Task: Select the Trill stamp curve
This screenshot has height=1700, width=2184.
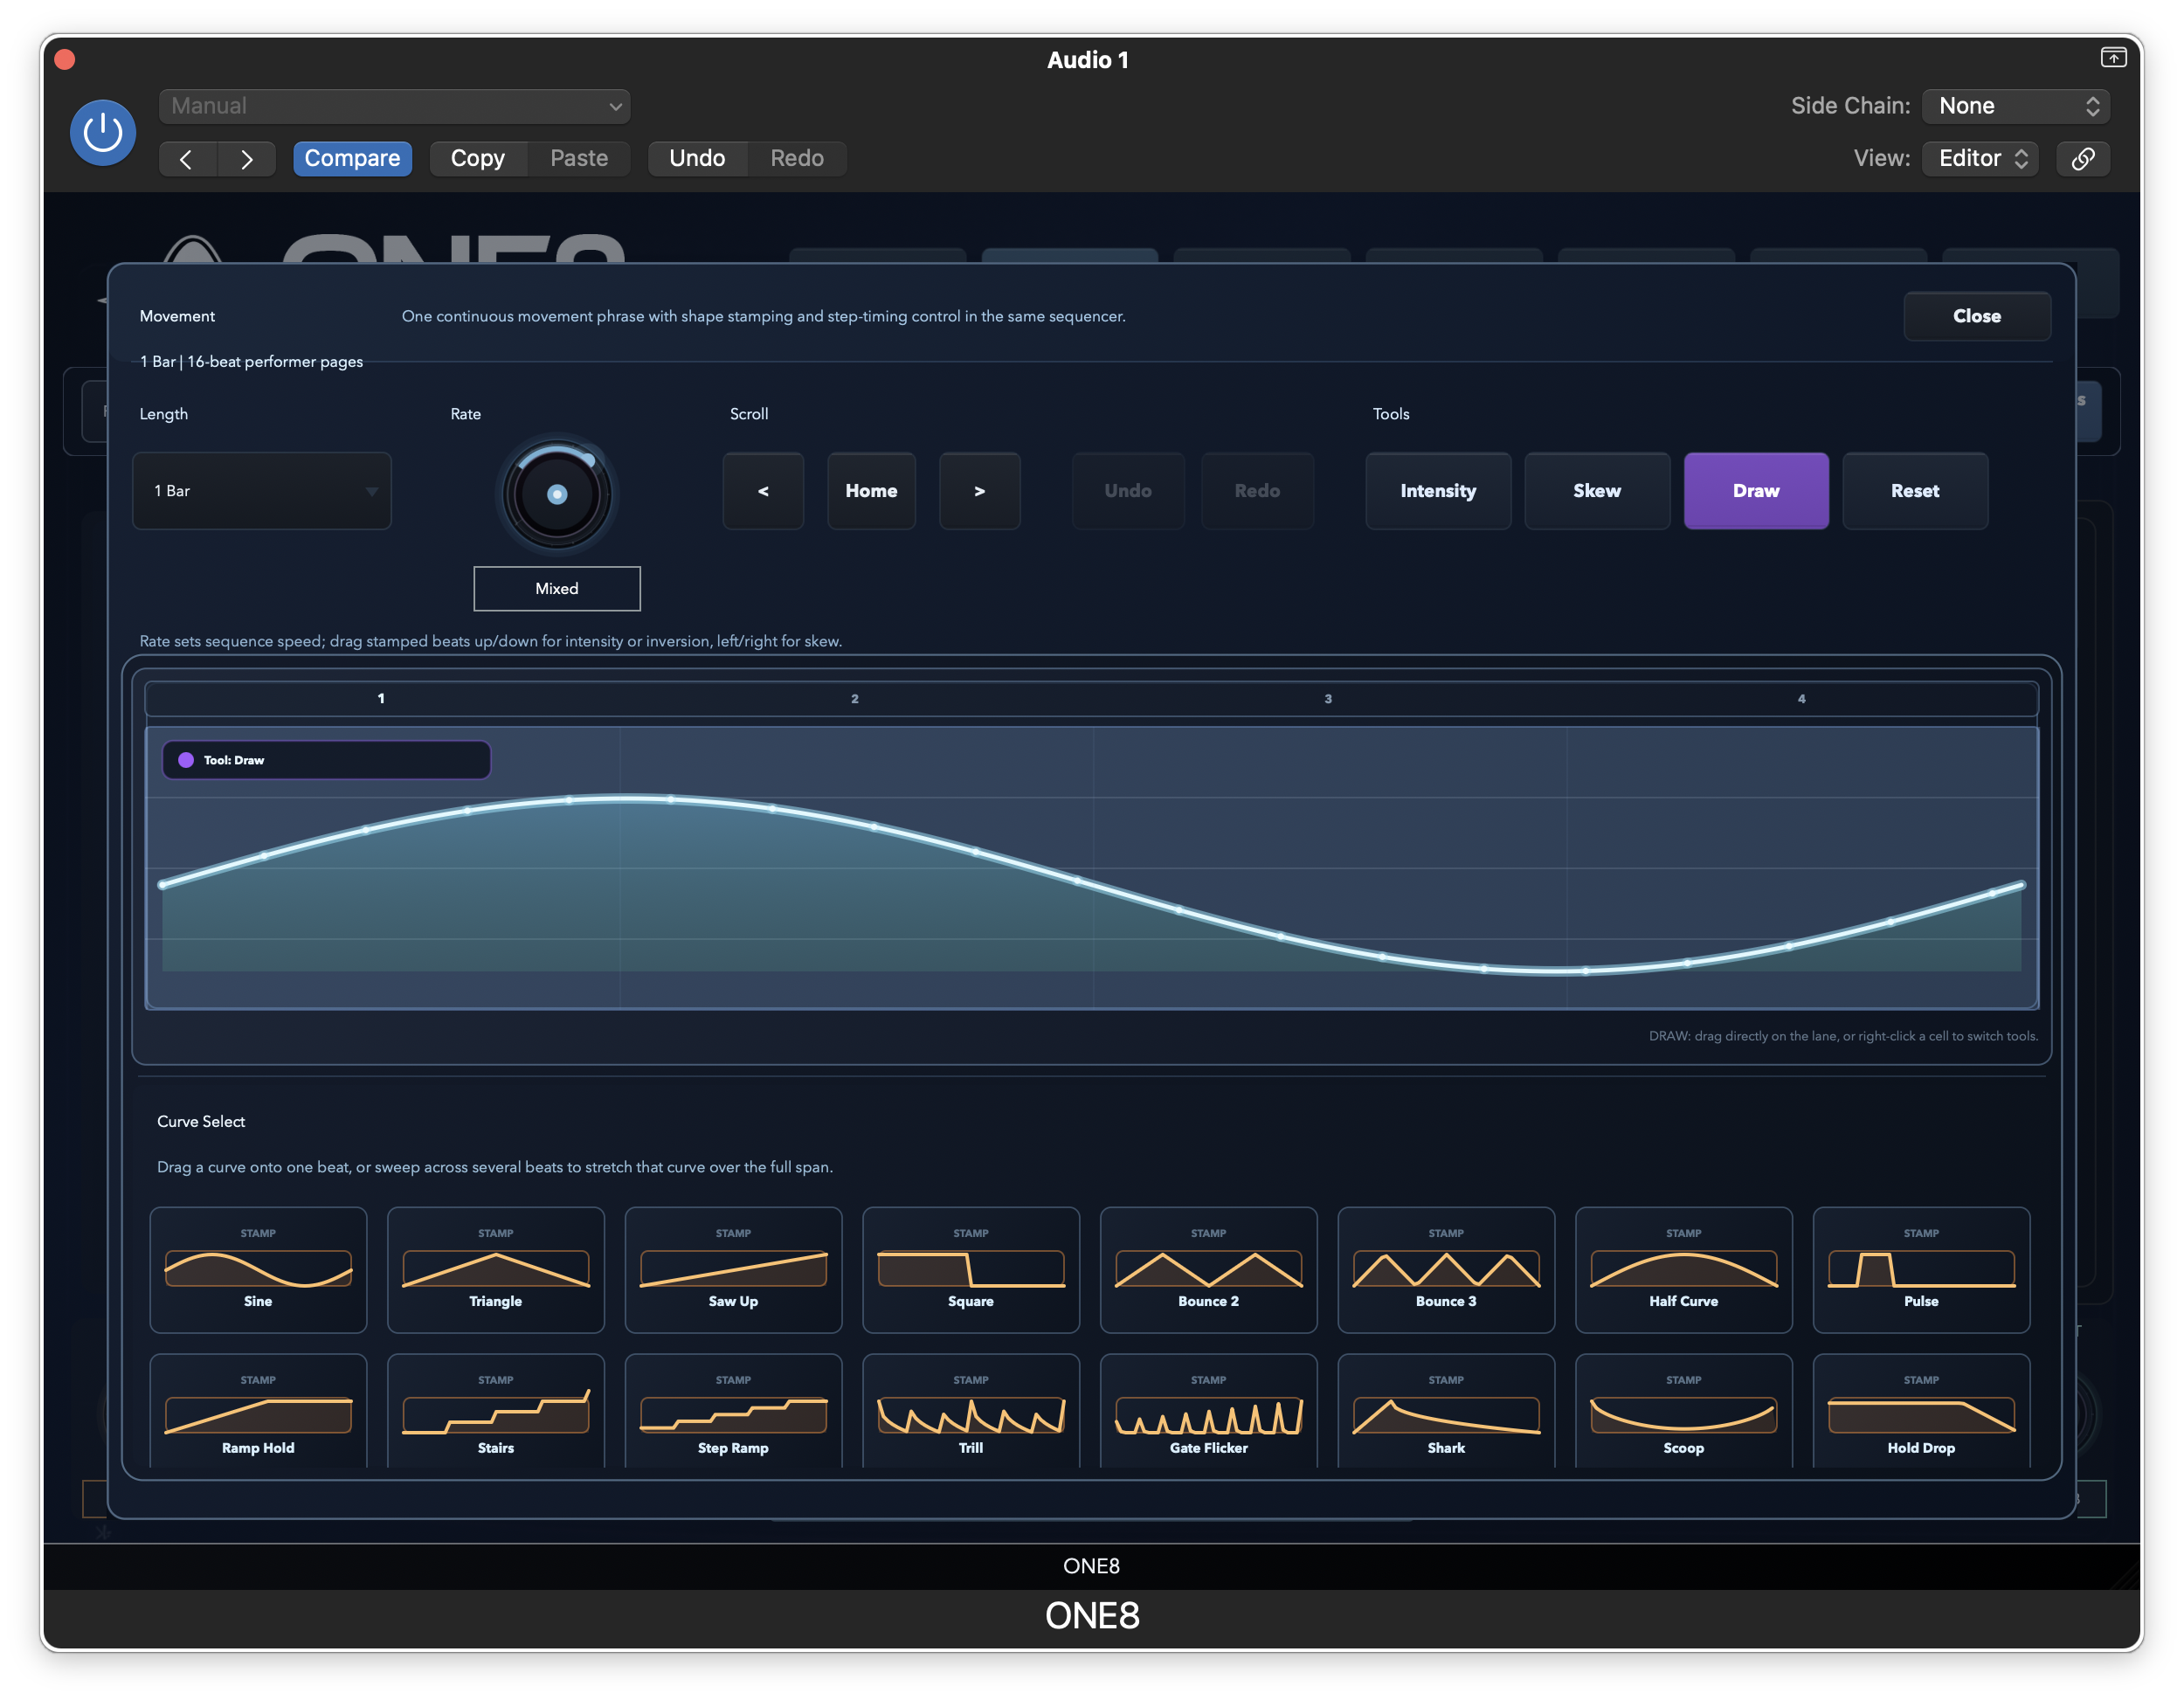Action: [x=971, y=1412]
